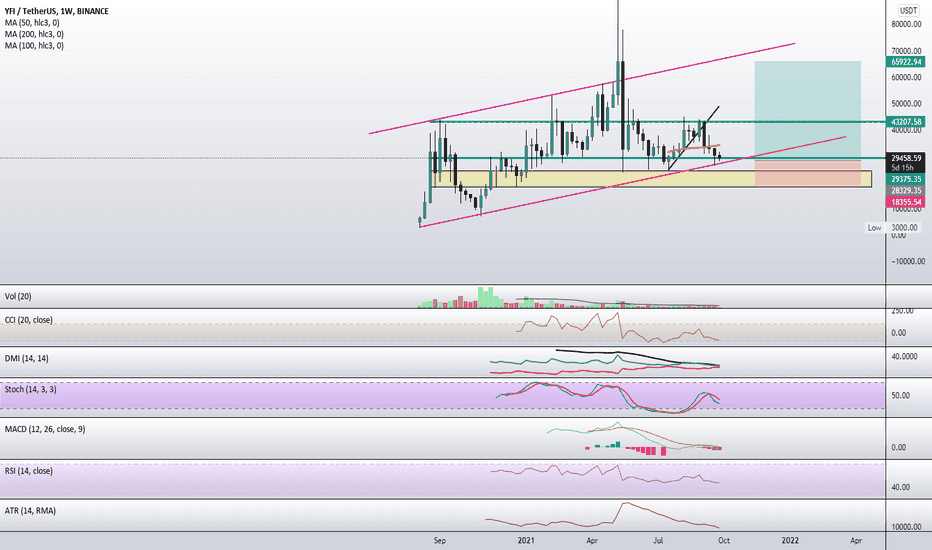The image size is (932, 550).
Task: Click the Sep label on time axis
Action: point(439,540)
